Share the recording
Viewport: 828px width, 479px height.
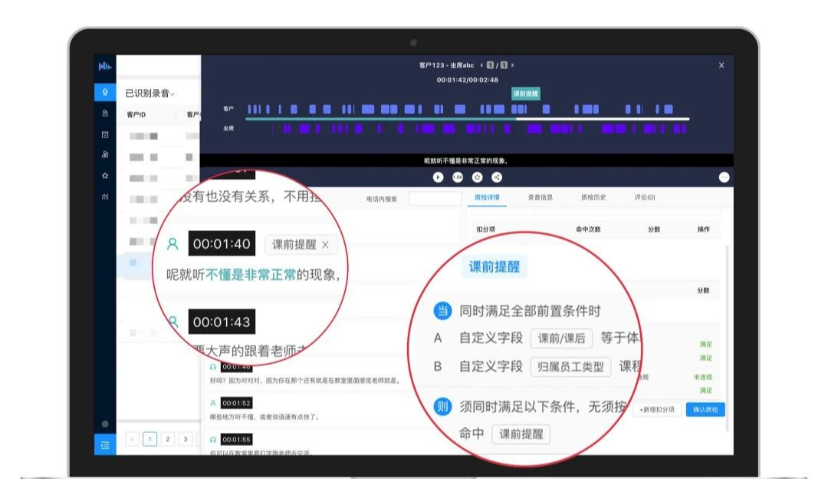497,177
